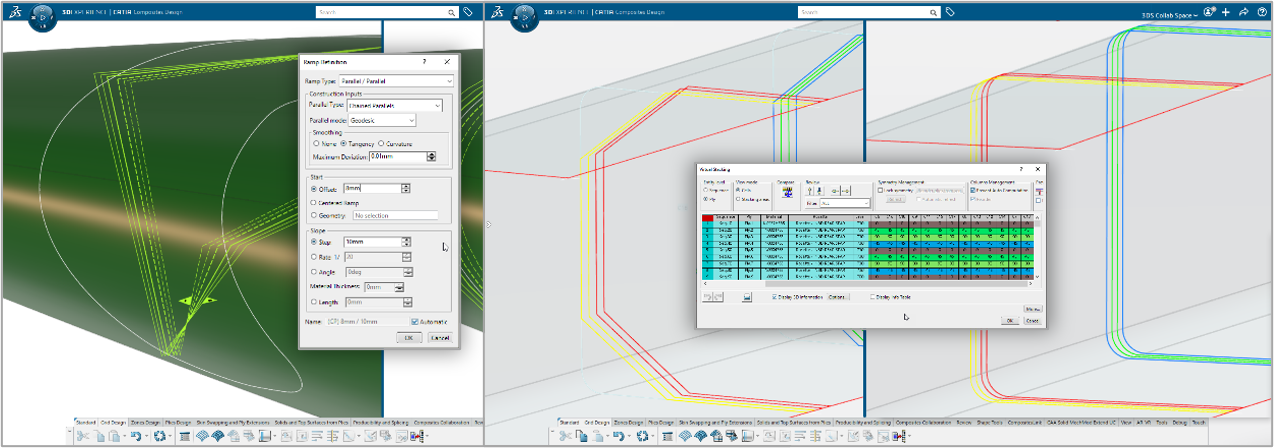This screenshot has height=448, width=1274.
Task: Click the Options button in Virtual Stacking
Action: [838, 297]
